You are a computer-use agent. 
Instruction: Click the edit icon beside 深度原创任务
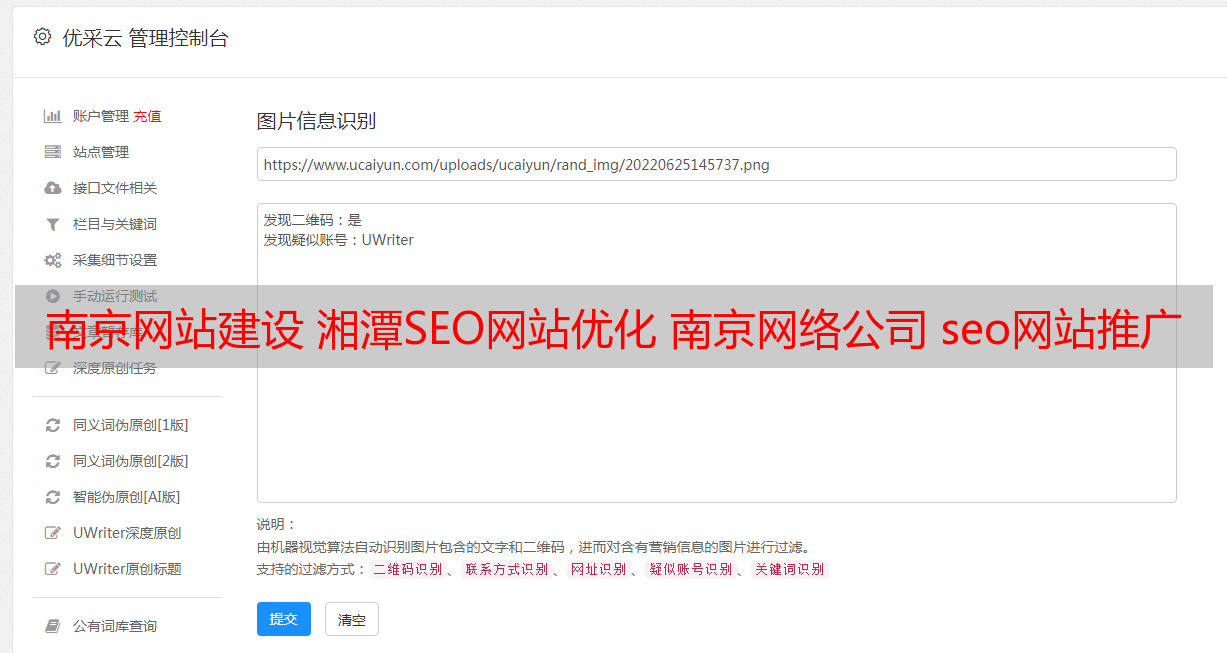coord(53,368)
